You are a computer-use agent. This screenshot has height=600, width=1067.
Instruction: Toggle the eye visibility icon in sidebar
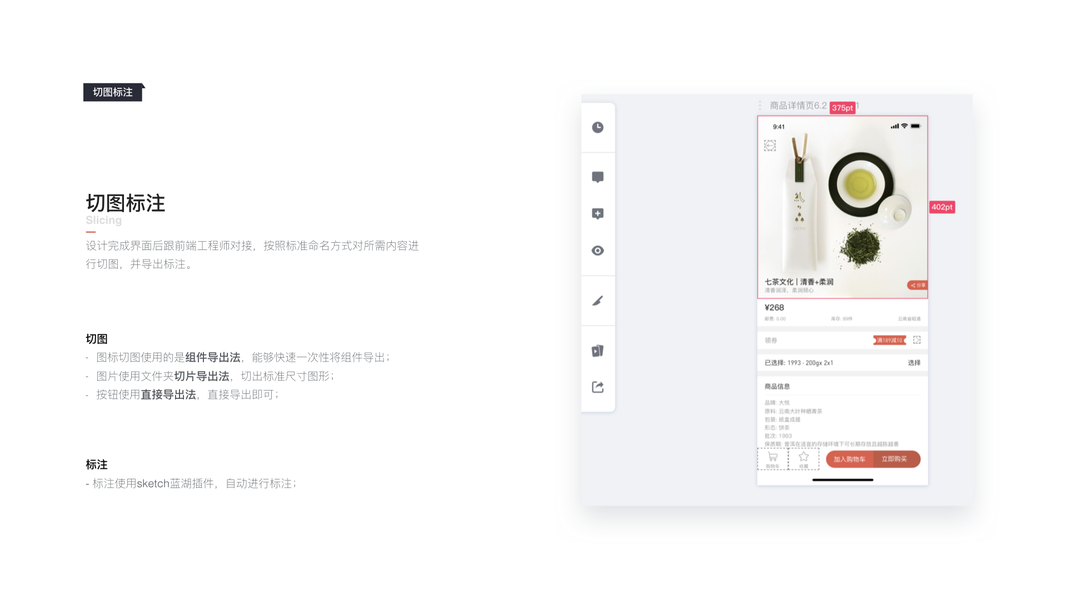597,250
